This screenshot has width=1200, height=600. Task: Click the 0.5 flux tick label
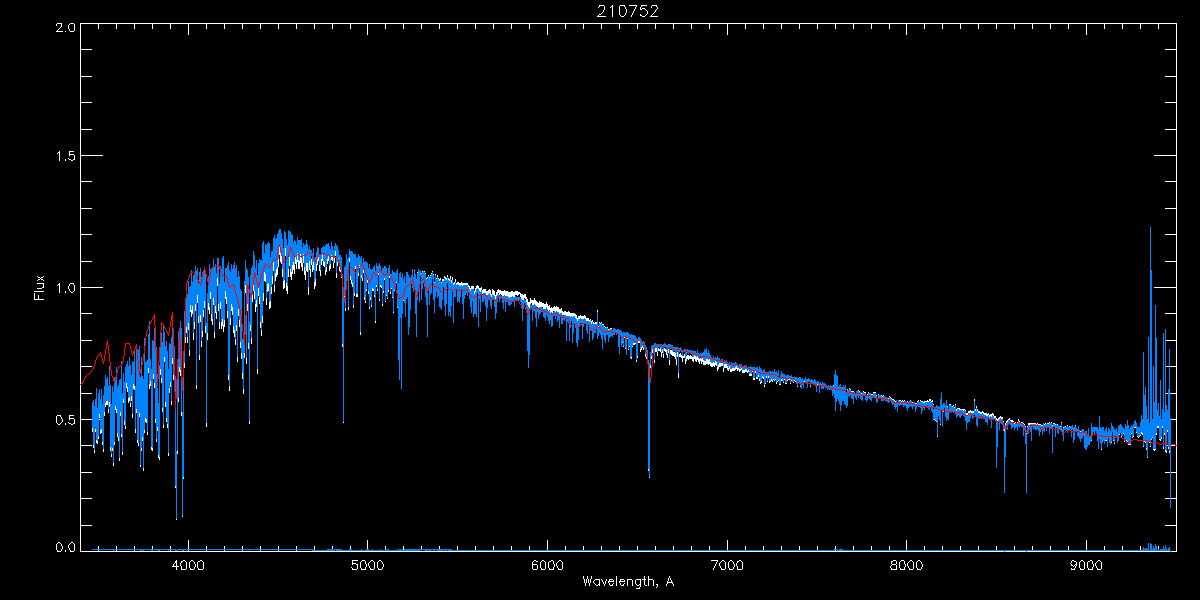pos(65,419)
